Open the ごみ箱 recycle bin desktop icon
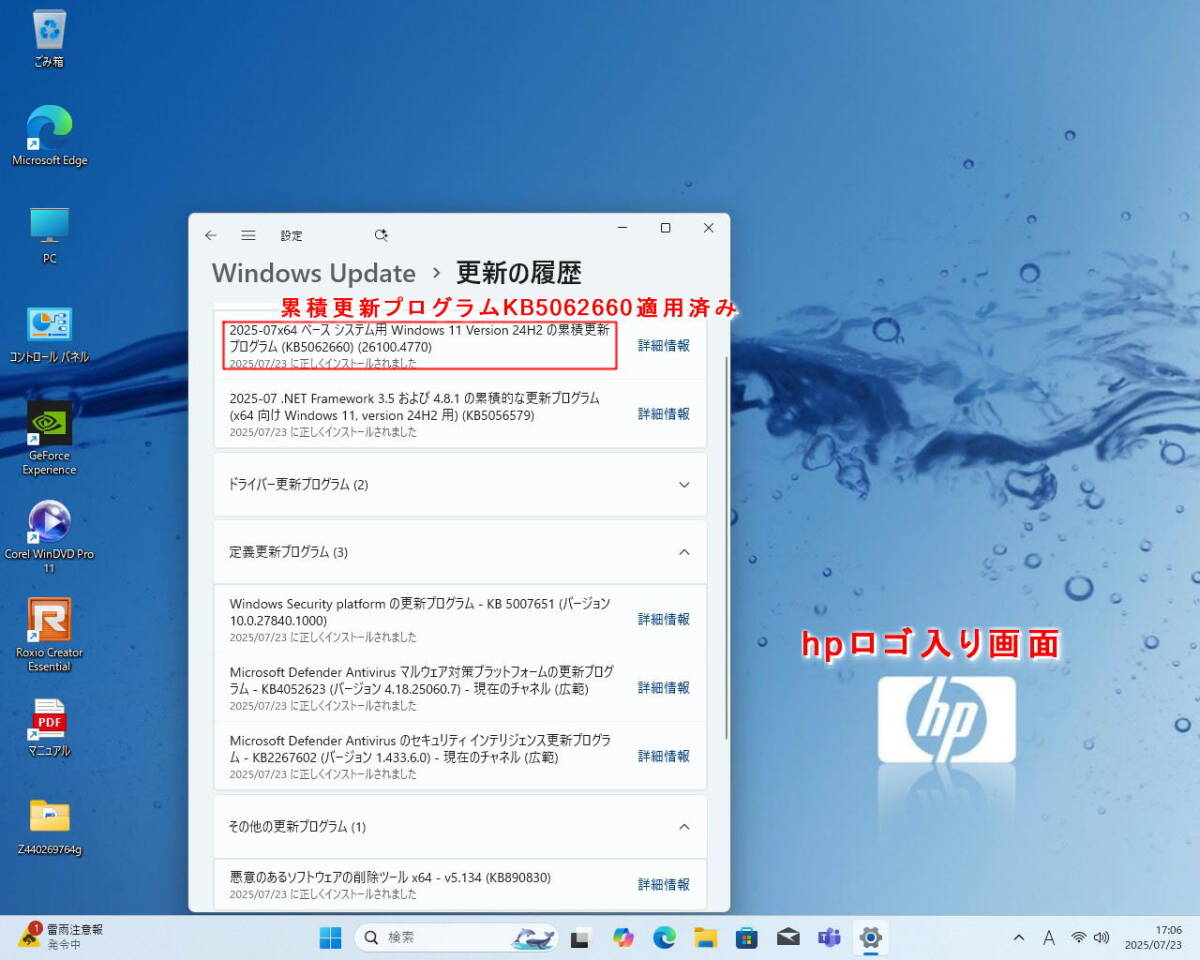Screen dimensions: 1200x960 (x=49, y=40)
